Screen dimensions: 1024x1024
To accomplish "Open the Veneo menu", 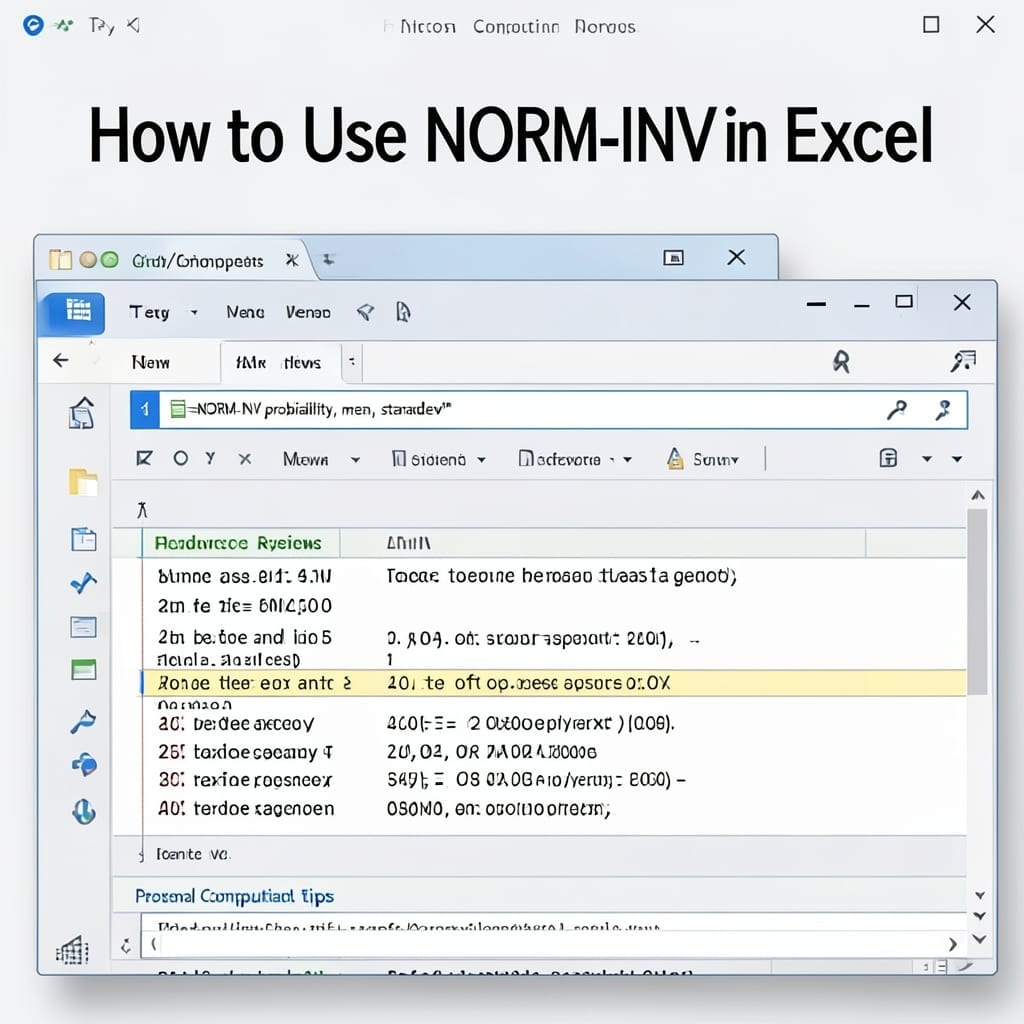I will click(308, 312).
